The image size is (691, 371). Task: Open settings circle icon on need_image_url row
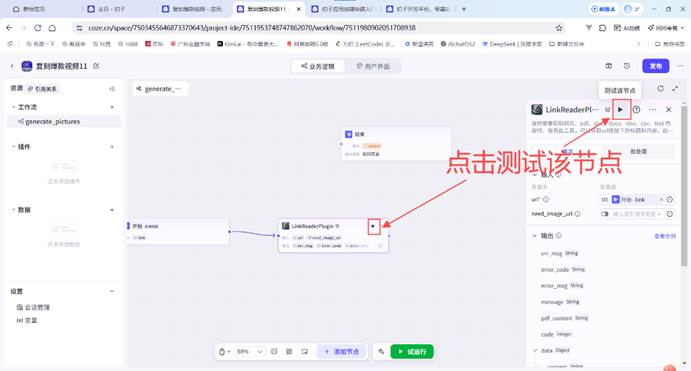(x=670, y=214)
